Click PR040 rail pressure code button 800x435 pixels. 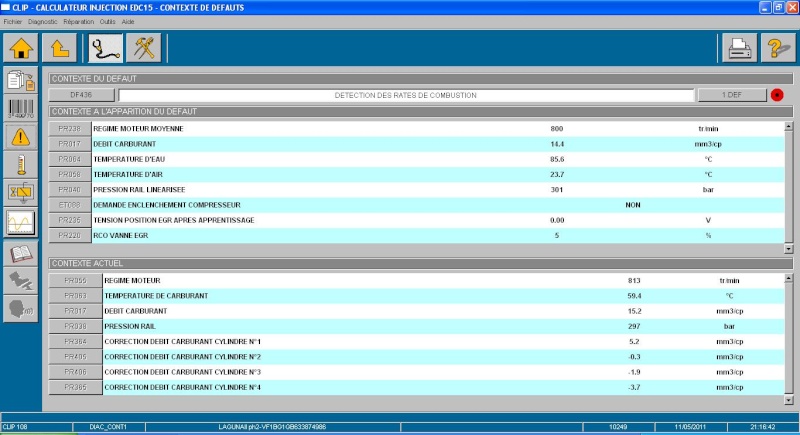(70, 190)
